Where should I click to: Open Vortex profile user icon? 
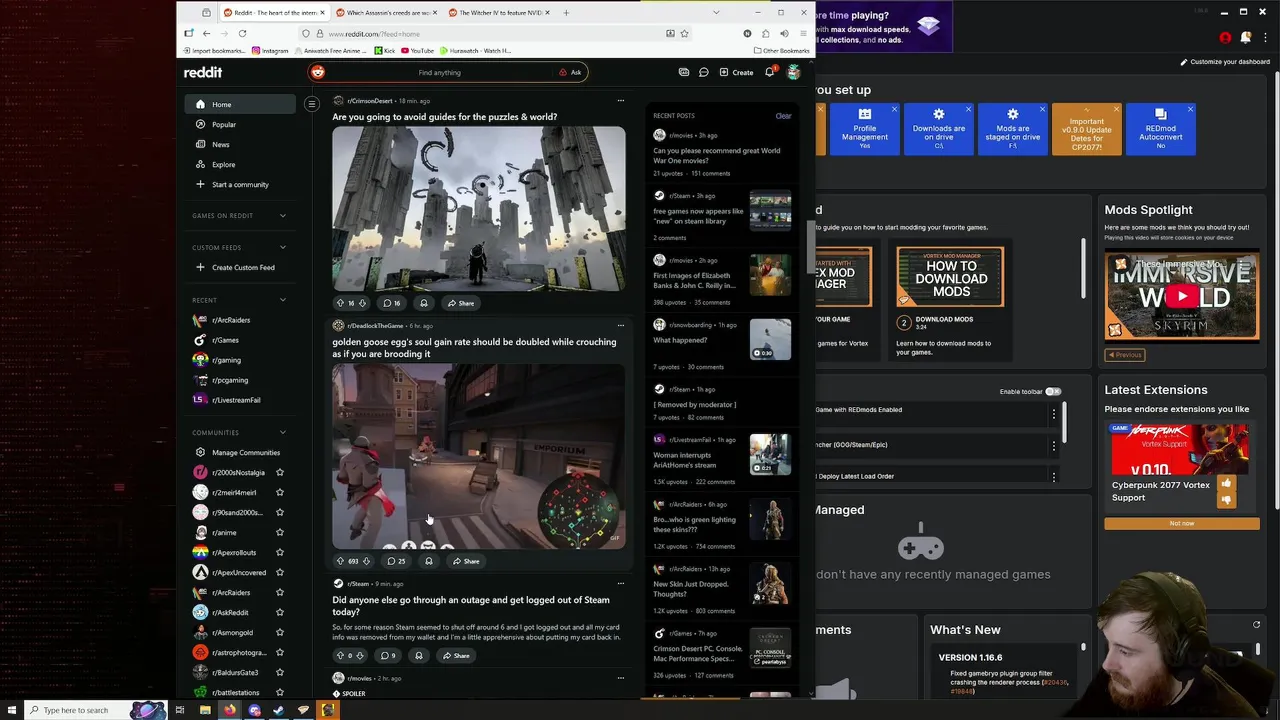[x=1225, y=38]
